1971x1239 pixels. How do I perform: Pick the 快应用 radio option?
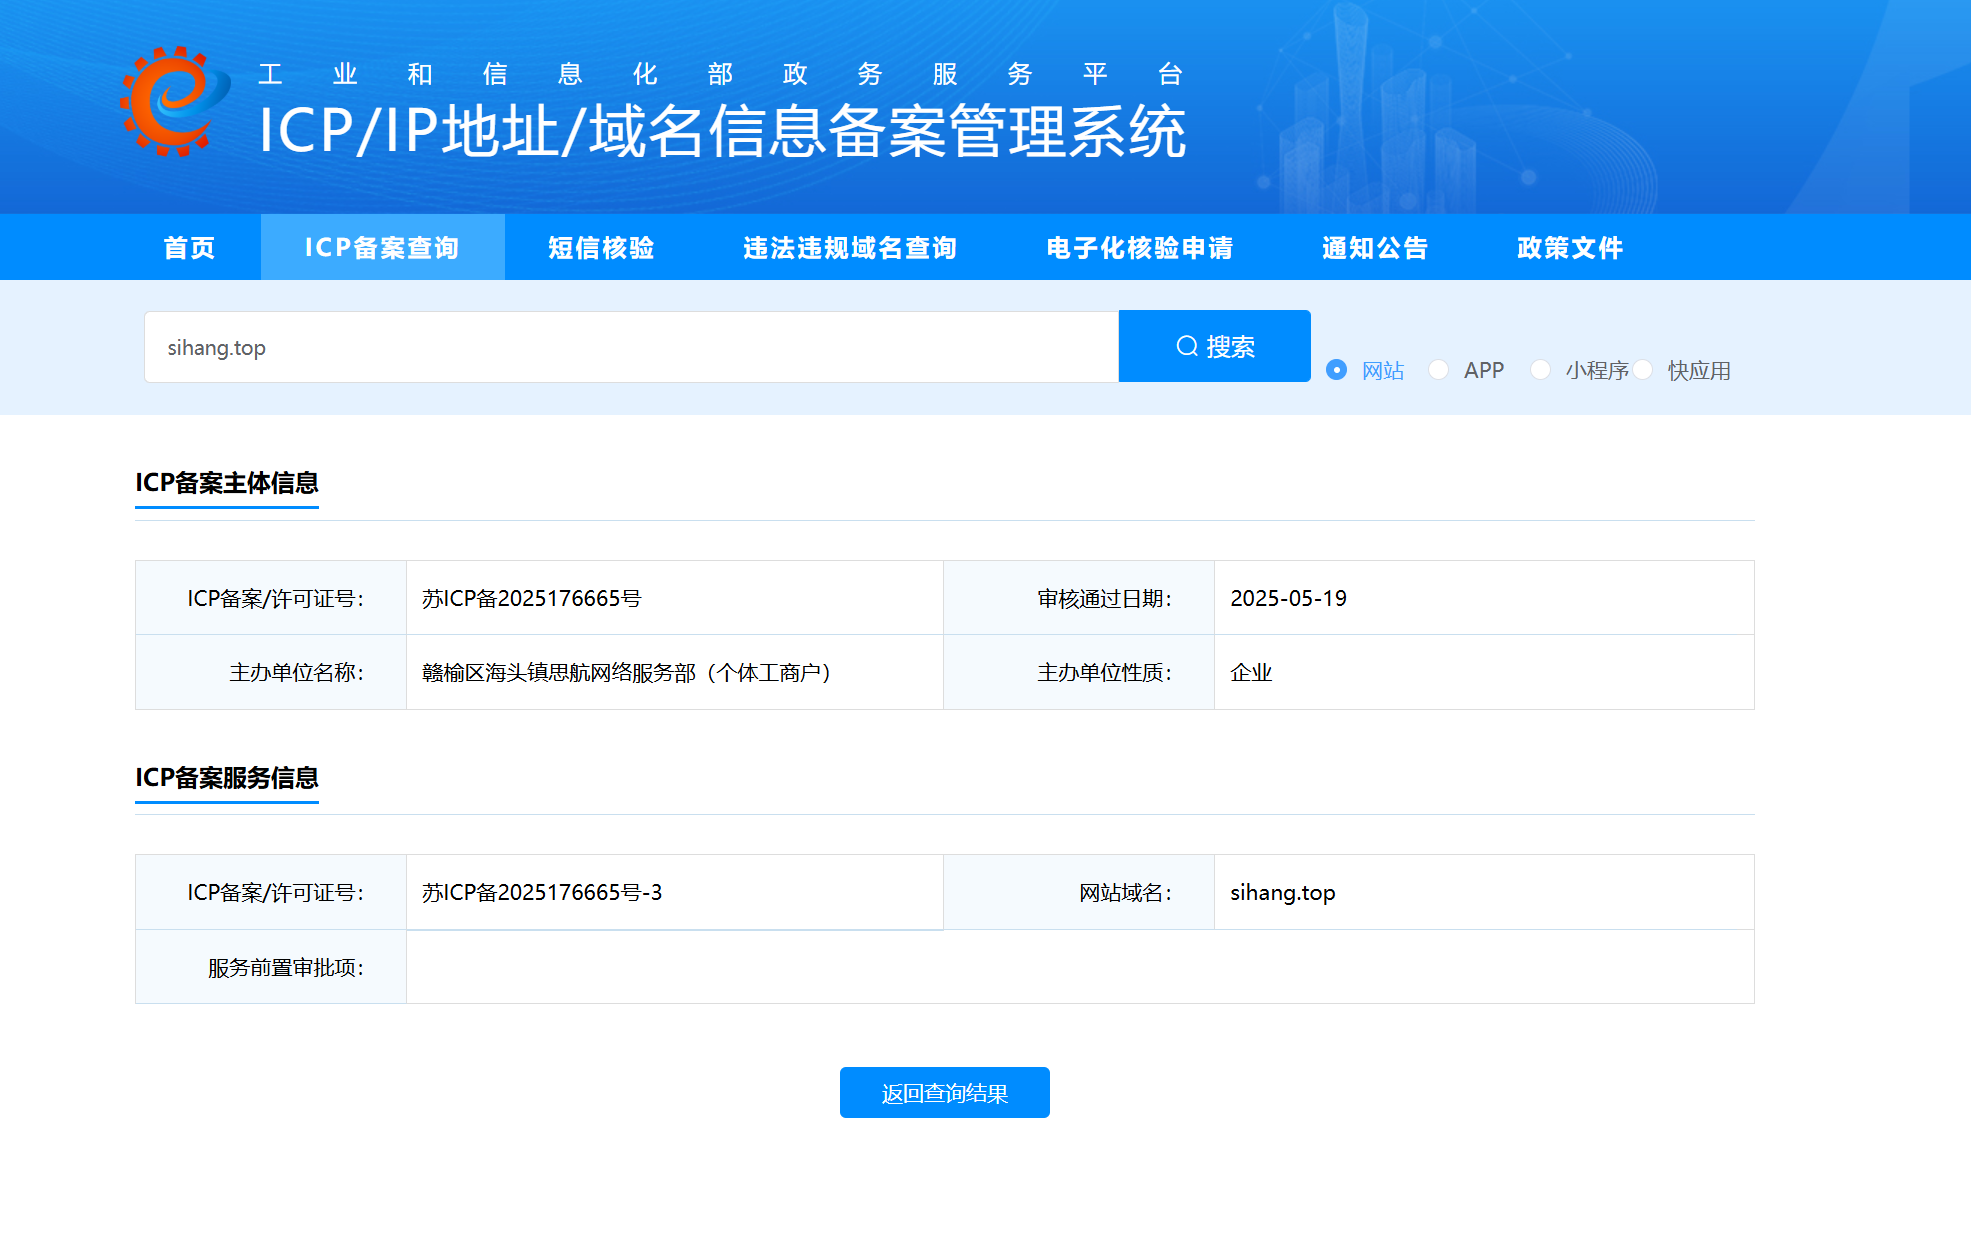[1643, 370]
